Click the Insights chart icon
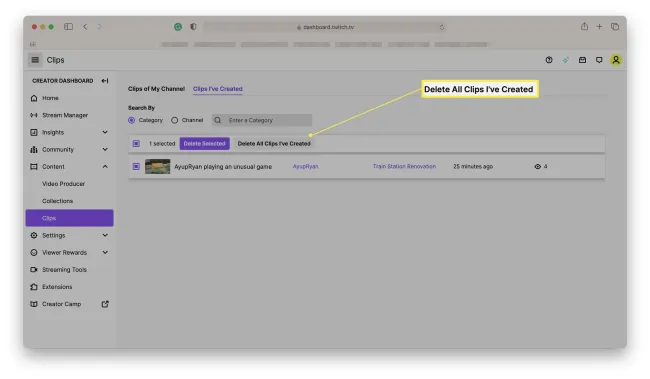Viewport: 650px width, 379px height. click(x=34, y=132)
